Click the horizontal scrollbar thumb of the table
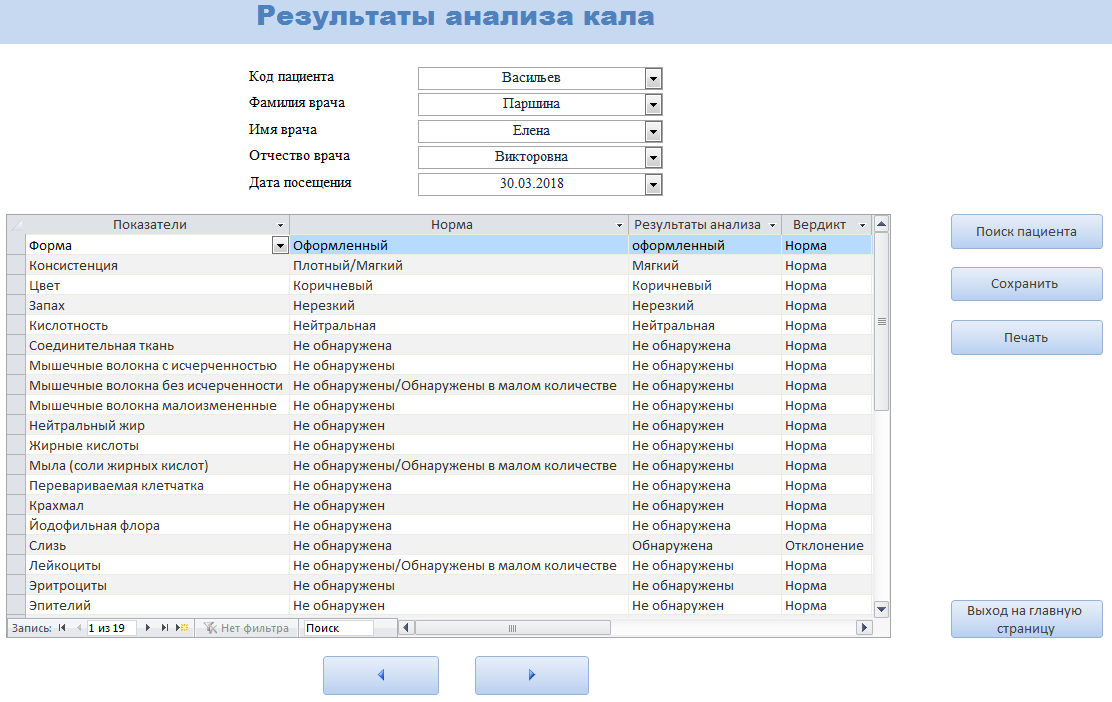The image size is (1112, 702). pos(513,628)
